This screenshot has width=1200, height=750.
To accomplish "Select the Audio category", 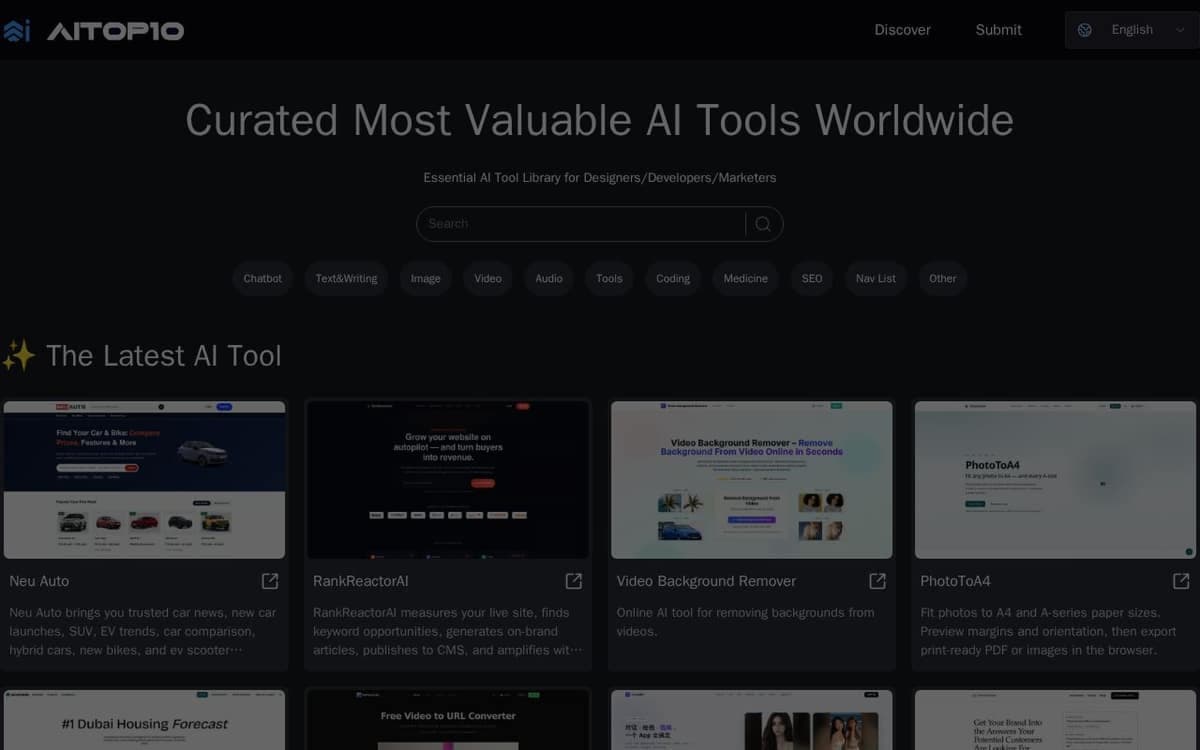I will (x=549, y=279).
